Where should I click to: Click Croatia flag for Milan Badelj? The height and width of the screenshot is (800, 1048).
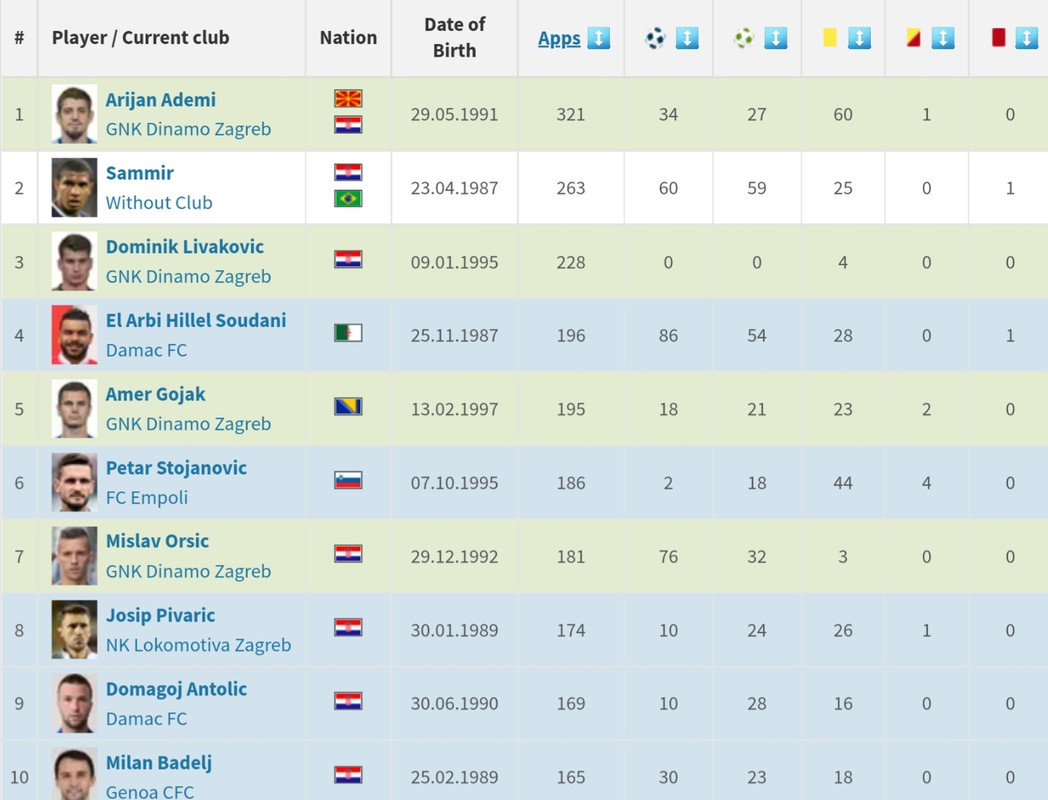click(x=348, y=775)
